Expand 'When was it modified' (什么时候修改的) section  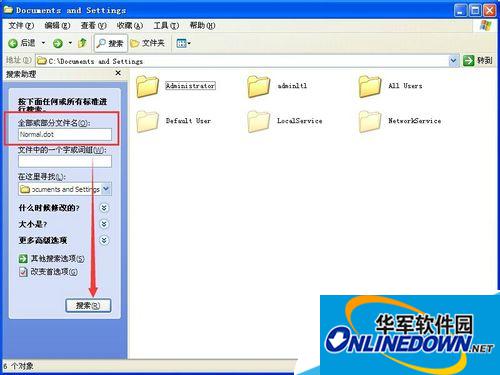(x=104, y=208)
